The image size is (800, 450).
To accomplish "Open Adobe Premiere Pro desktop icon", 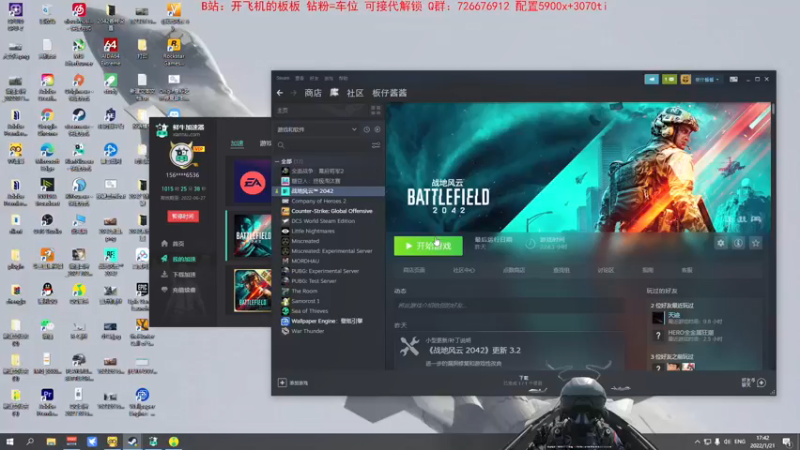I will pyautogui.click(x=47, y=402).
